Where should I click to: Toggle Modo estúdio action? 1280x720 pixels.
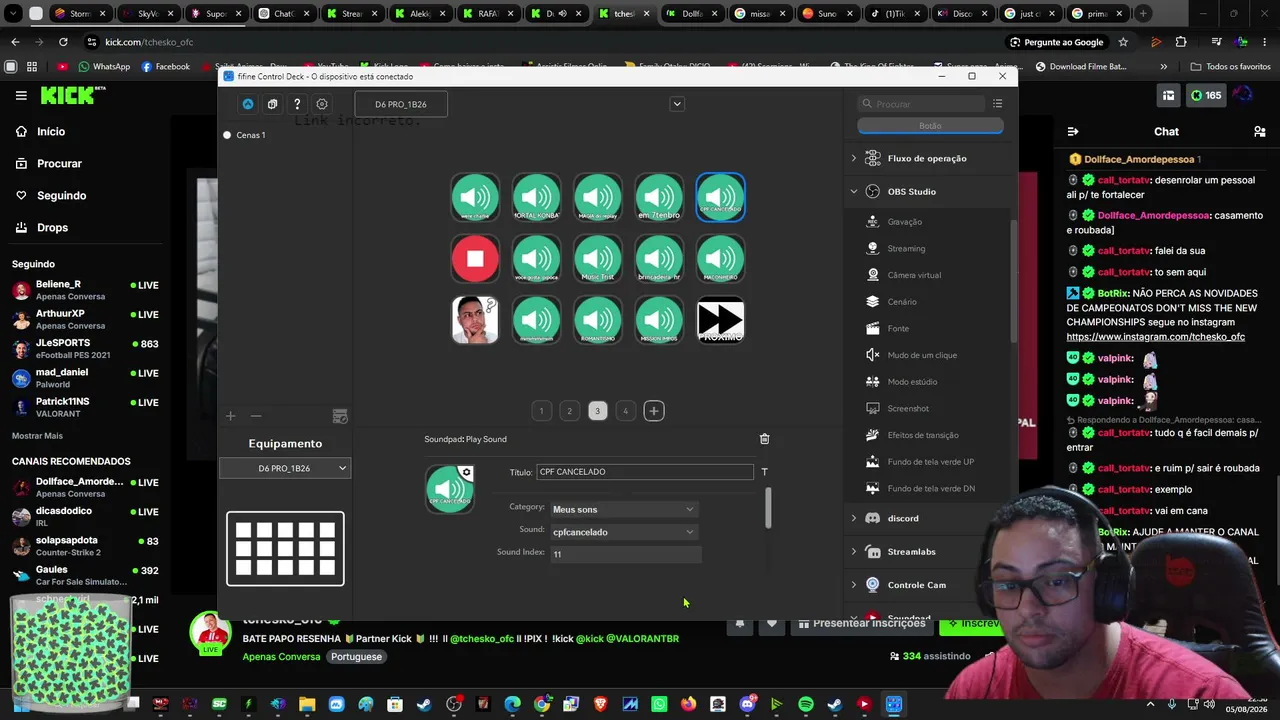click(x=912, y=382)
